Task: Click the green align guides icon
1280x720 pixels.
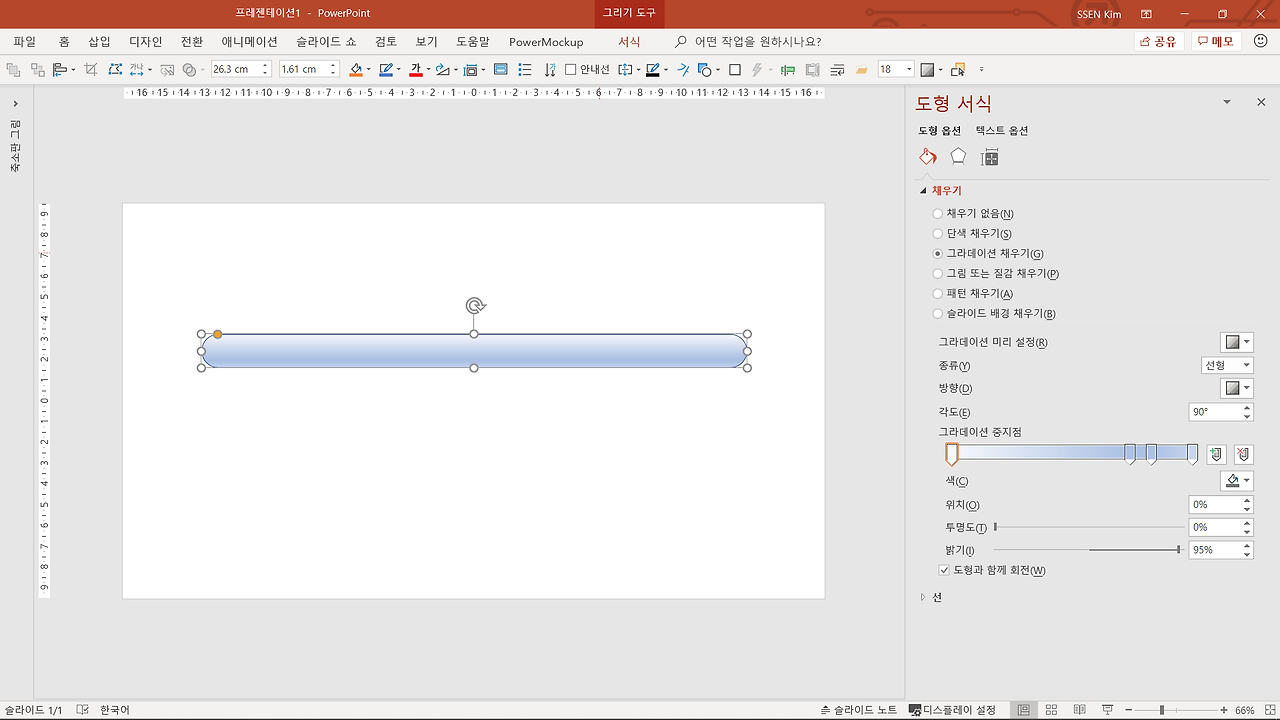Action: coord(788,70)
